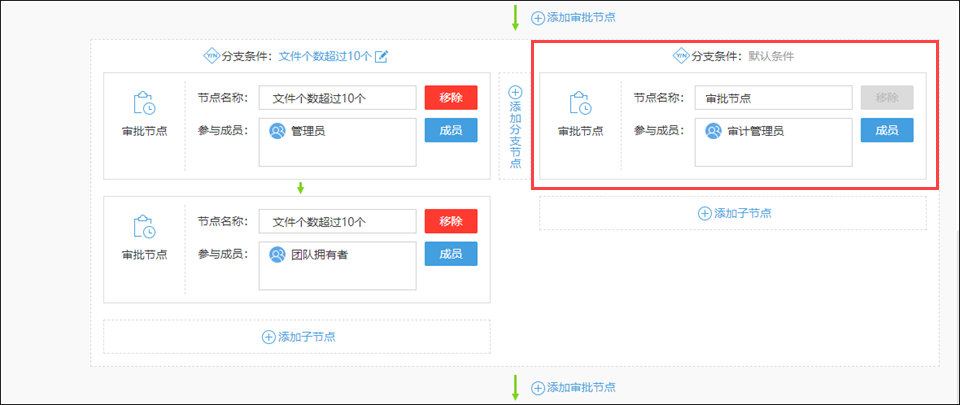Click 参与成员 label in 管理员 card
The image size is (960, 405).
[222, 130]
